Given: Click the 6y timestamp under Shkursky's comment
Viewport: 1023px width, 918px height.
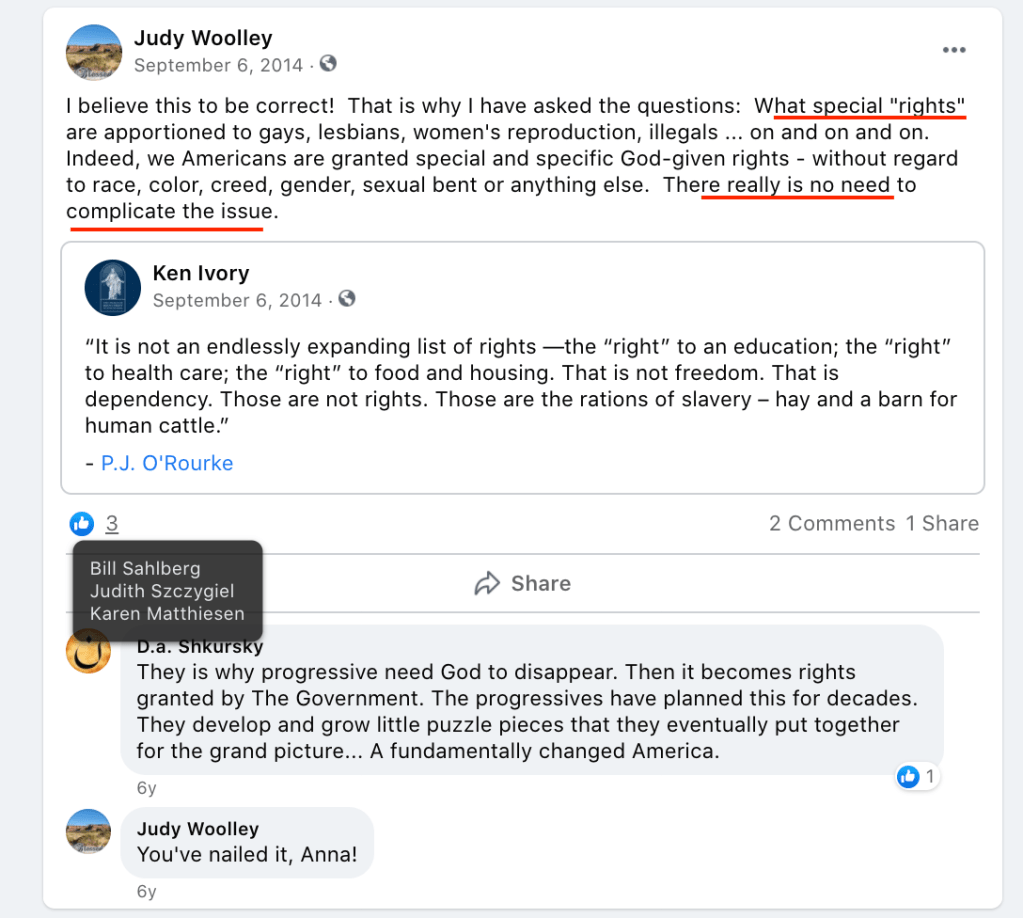Looking at the screenshot, I should pos(146,788).
